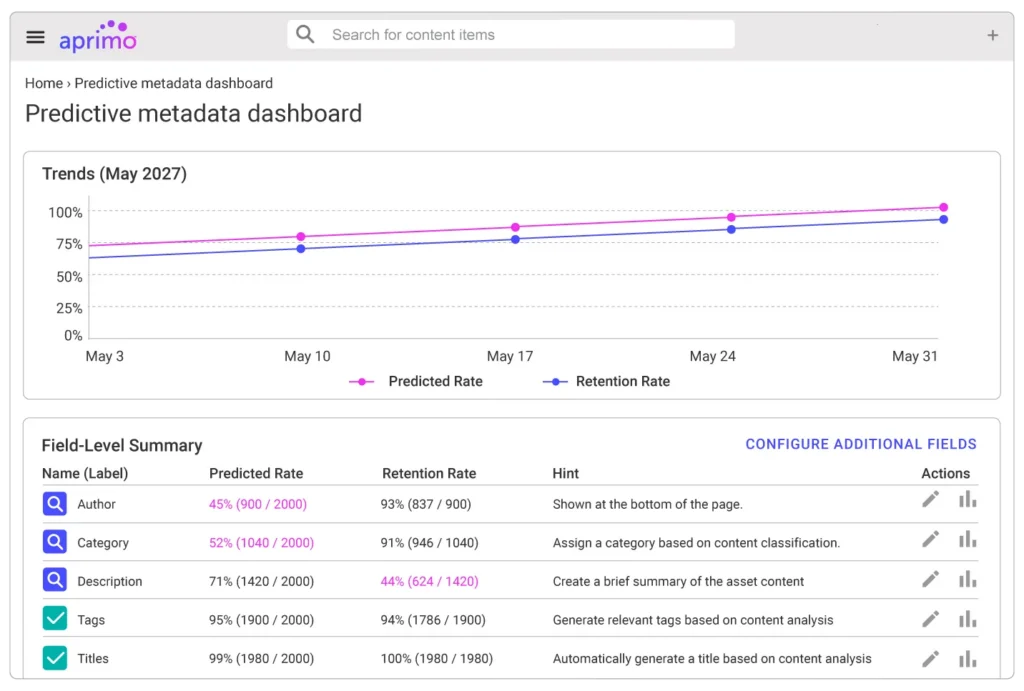Screen dimensions: 1024x691
Task: Open the hamburger navigation menu
Action: coord(35,36)
